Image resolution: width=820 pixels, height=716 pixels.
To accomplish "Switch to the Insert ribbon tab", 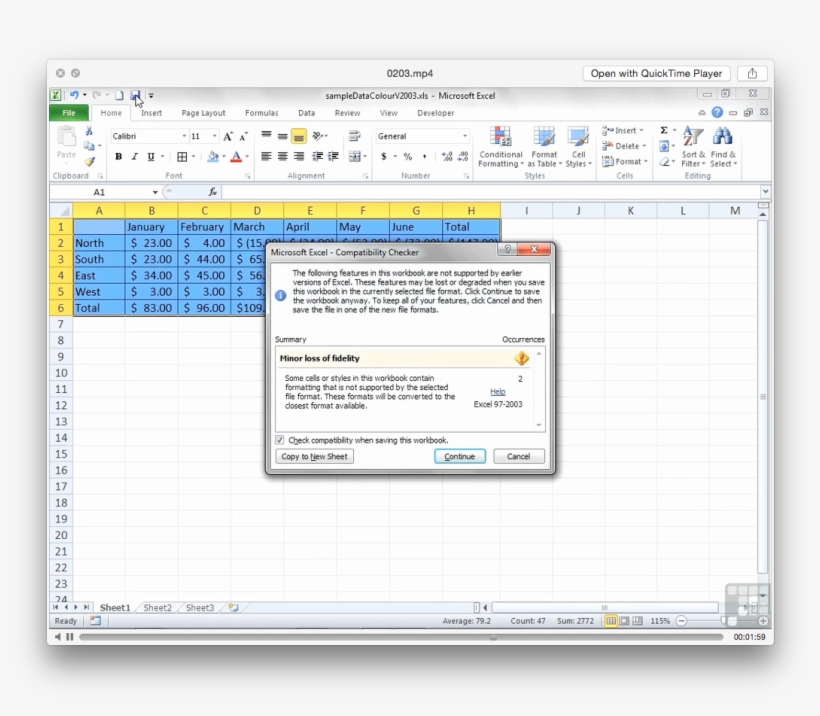I will coord(151,112).
